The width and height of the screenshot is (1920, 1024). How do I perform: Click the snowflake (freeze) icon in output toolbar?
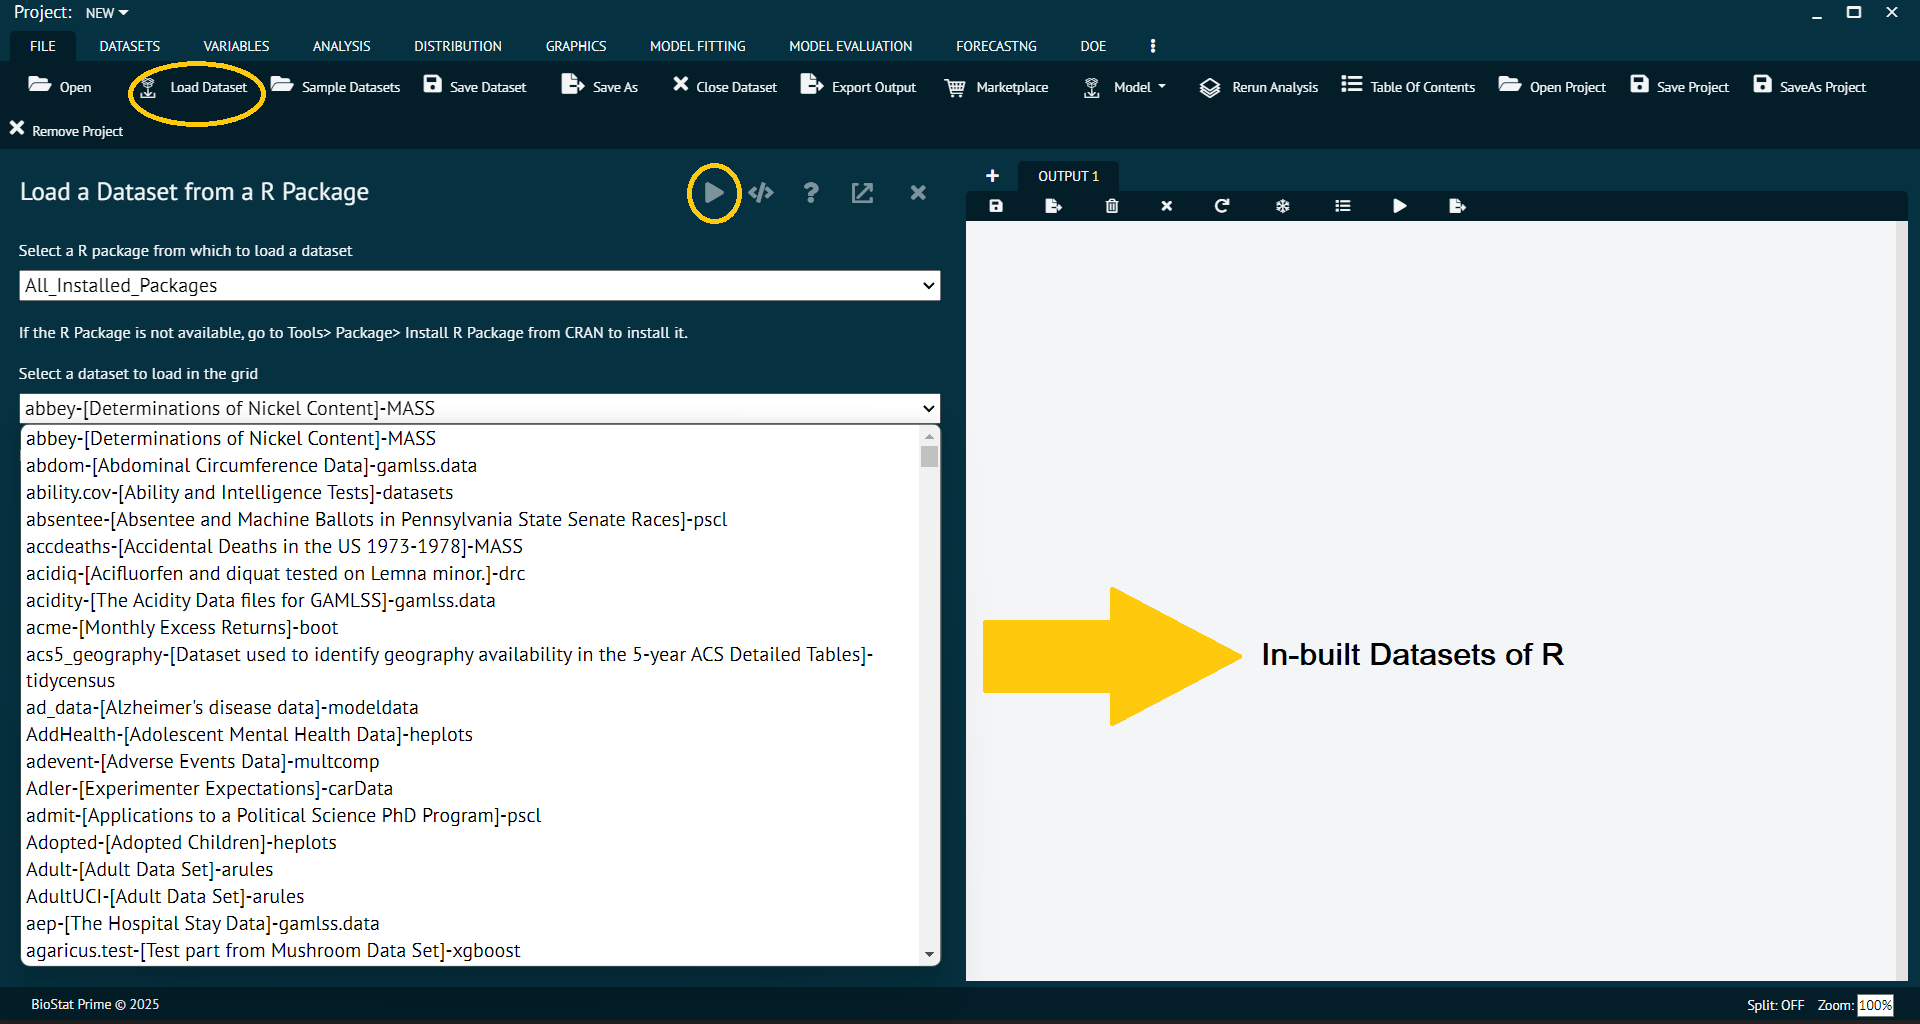1281,206
